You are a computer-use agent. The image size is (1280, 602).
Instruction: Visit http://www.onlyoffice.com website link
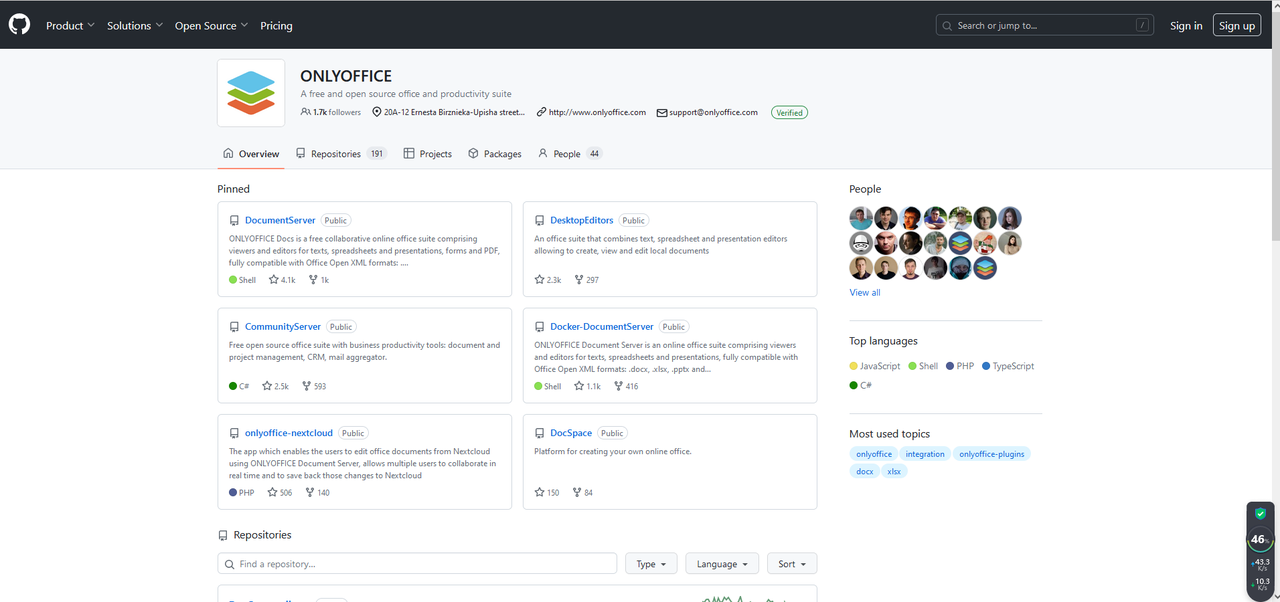(597, 112)
